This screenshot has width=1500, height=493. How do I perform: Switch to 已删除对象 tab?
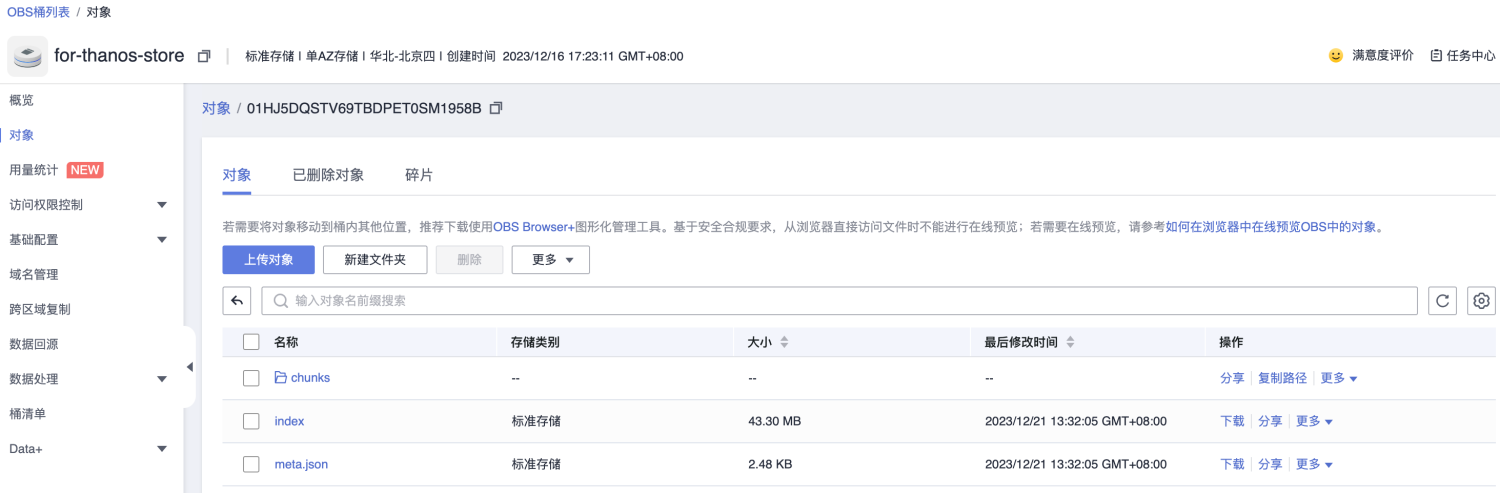coord(328,175)
